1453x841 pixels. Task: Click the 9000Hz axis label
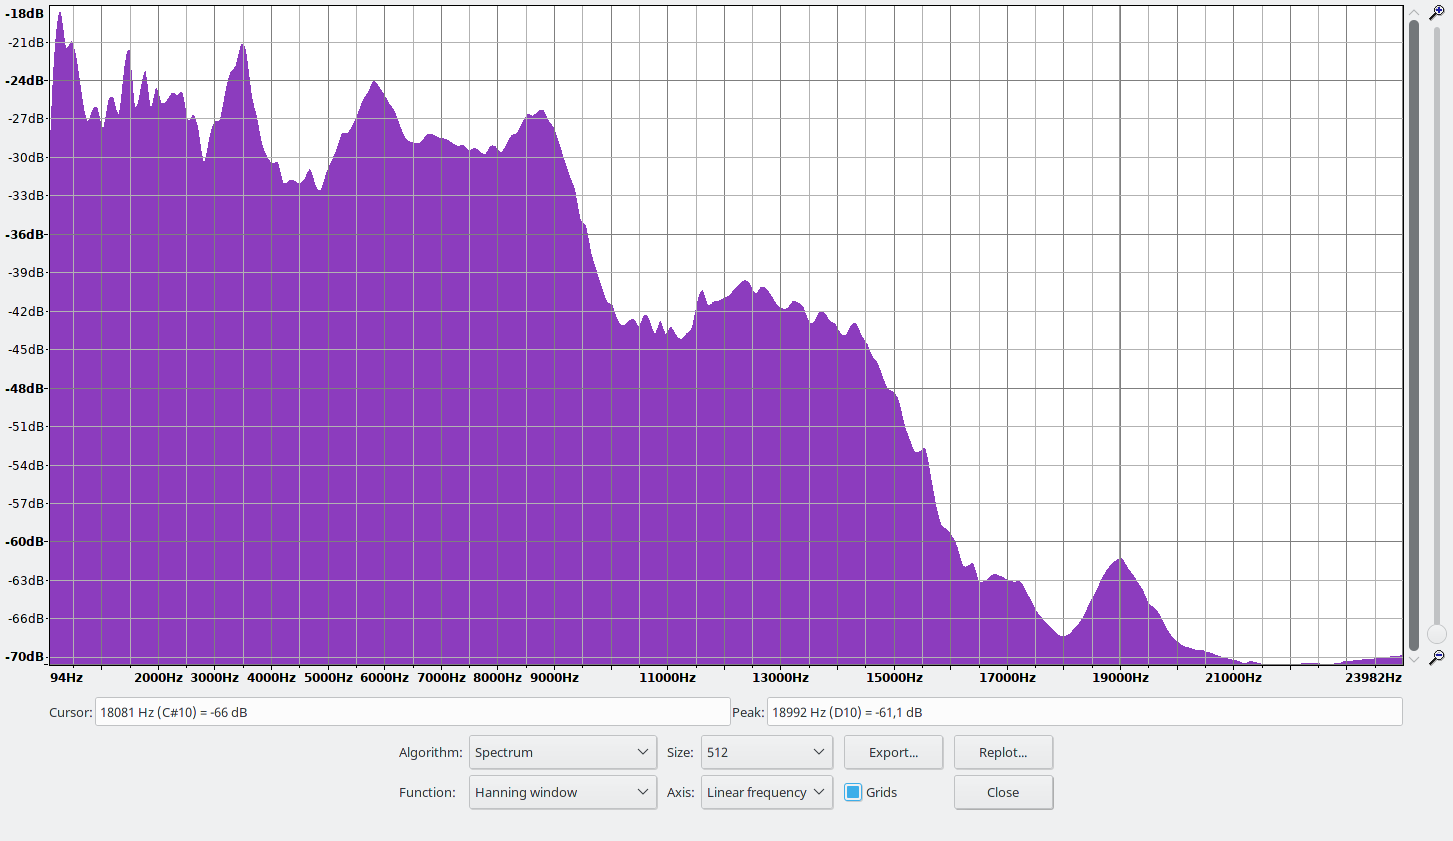[554, 677]
